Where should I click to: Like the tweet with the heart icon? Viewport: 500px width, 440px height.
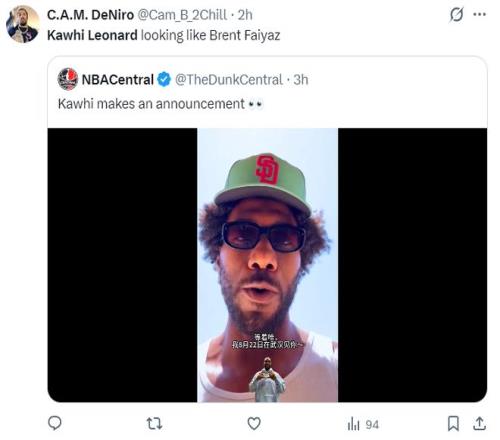(x=254, y=424)
